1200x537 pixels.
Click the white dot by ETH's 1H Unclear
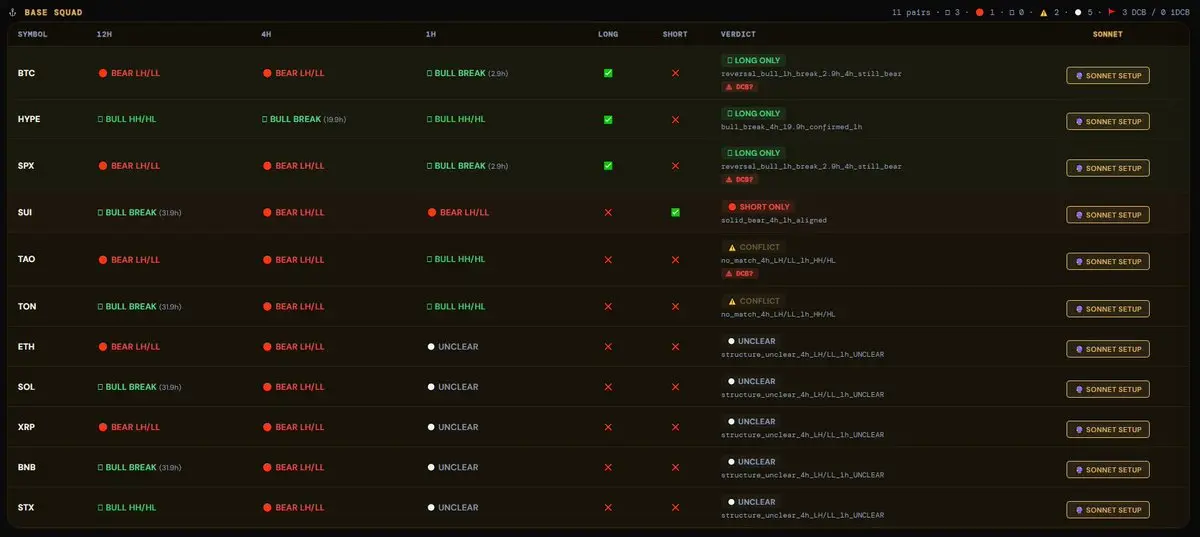pyautogui.click(x=431, y=347)
